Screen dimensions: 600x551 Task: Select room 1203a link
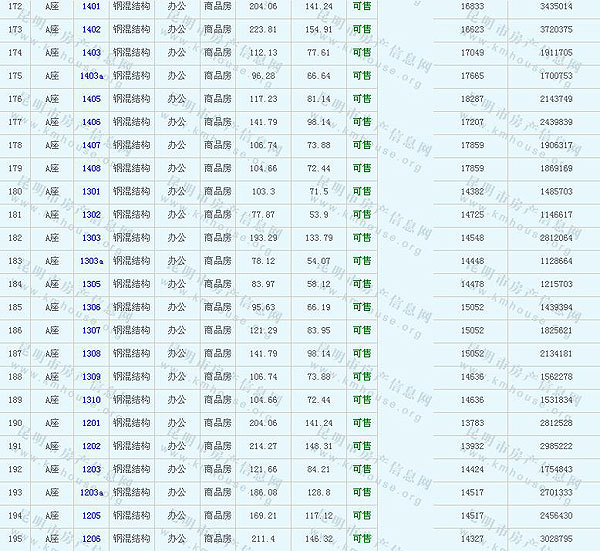(91, 492)
